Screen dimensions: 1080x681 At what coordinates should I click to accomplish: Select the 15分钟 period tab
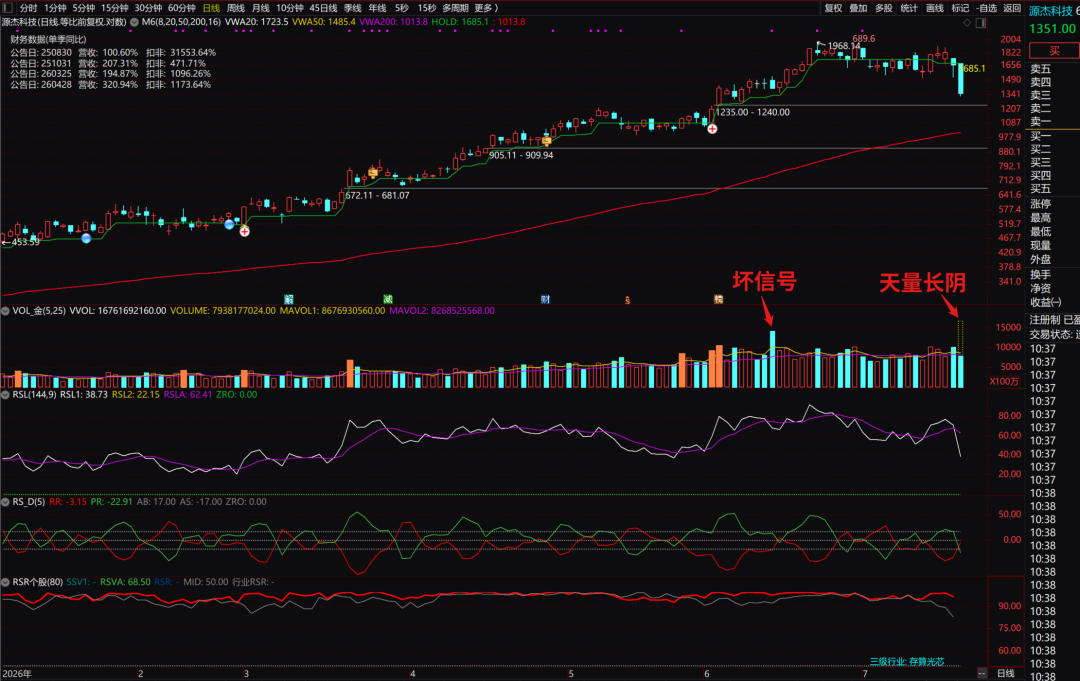tap(114, 8)
